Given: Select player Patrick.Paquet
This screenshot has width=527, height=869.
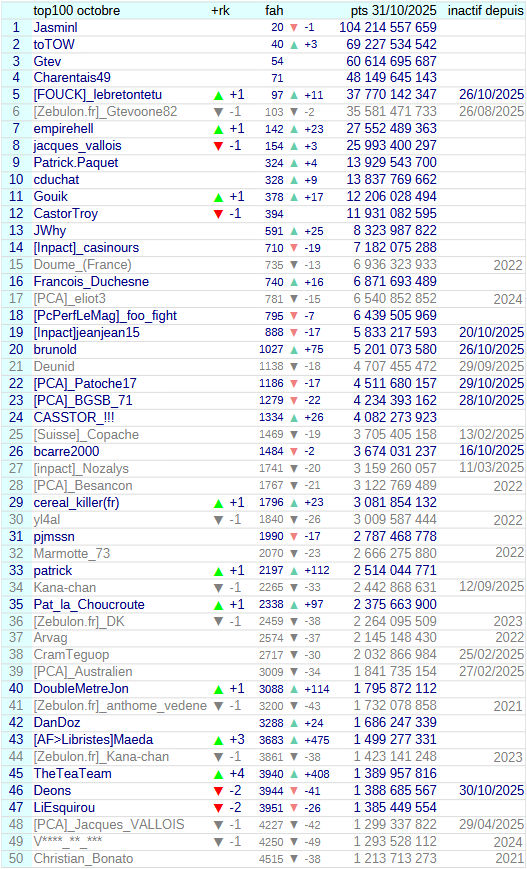Looking at the screenshot, I should (76, 162).
